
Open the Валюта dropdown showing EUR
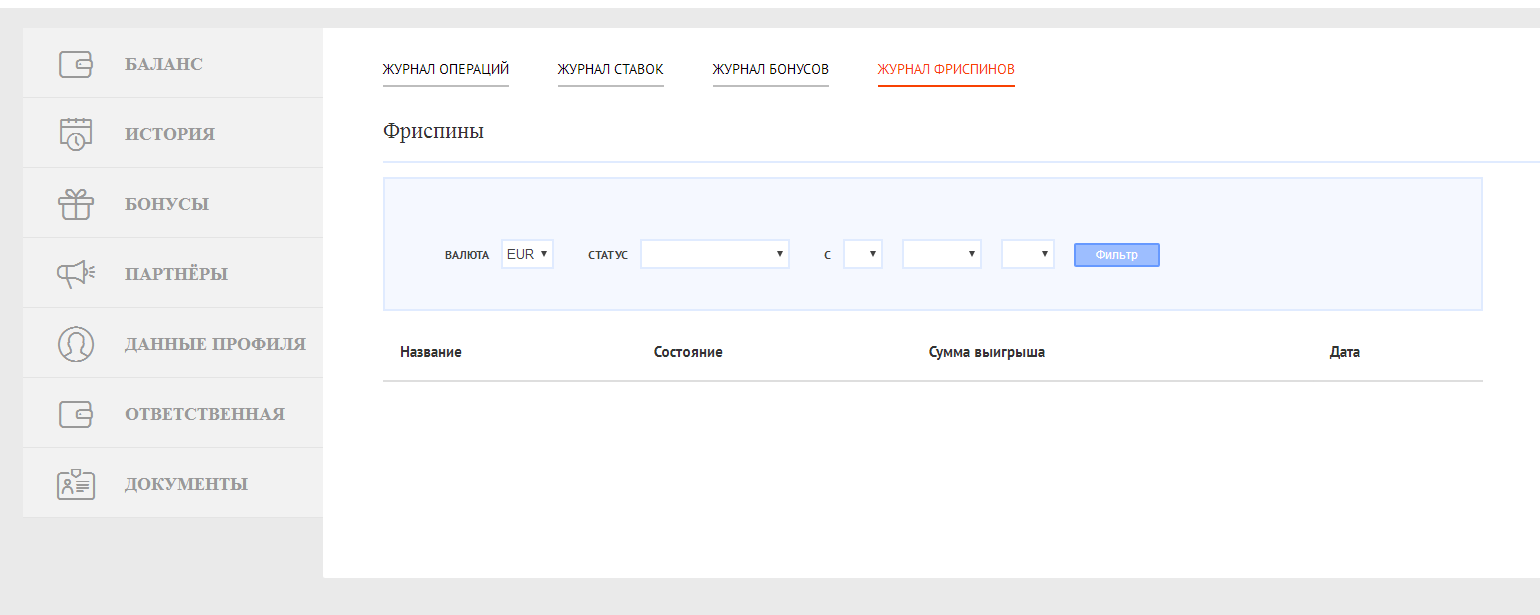[x=527, y=255]
